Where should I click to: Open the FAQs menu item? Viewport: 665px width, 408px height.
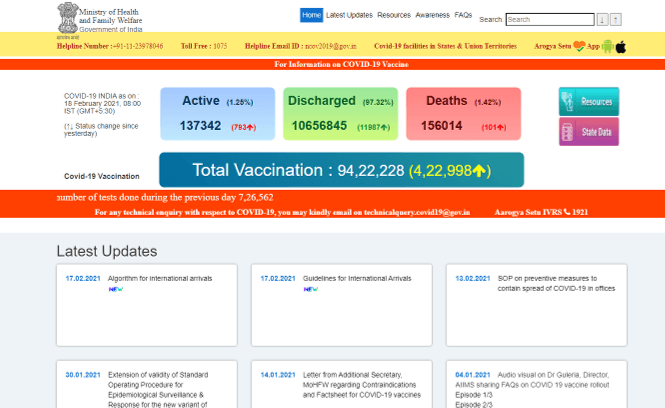click(x=463, y=15)
